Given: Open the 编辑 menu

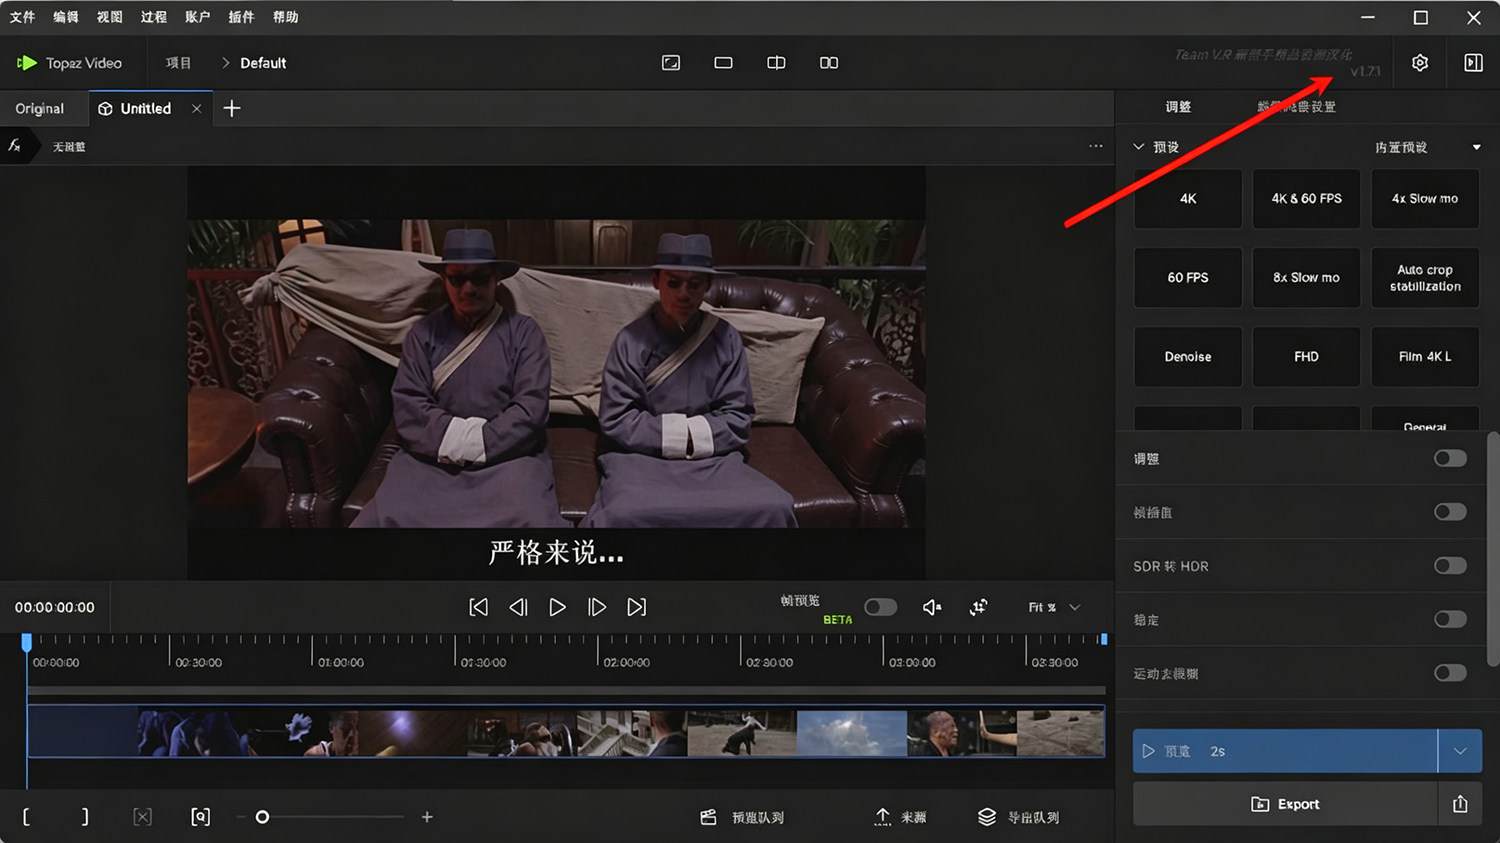Looking at the screenshot, I should pyautogui.click(x=66, y=17).
